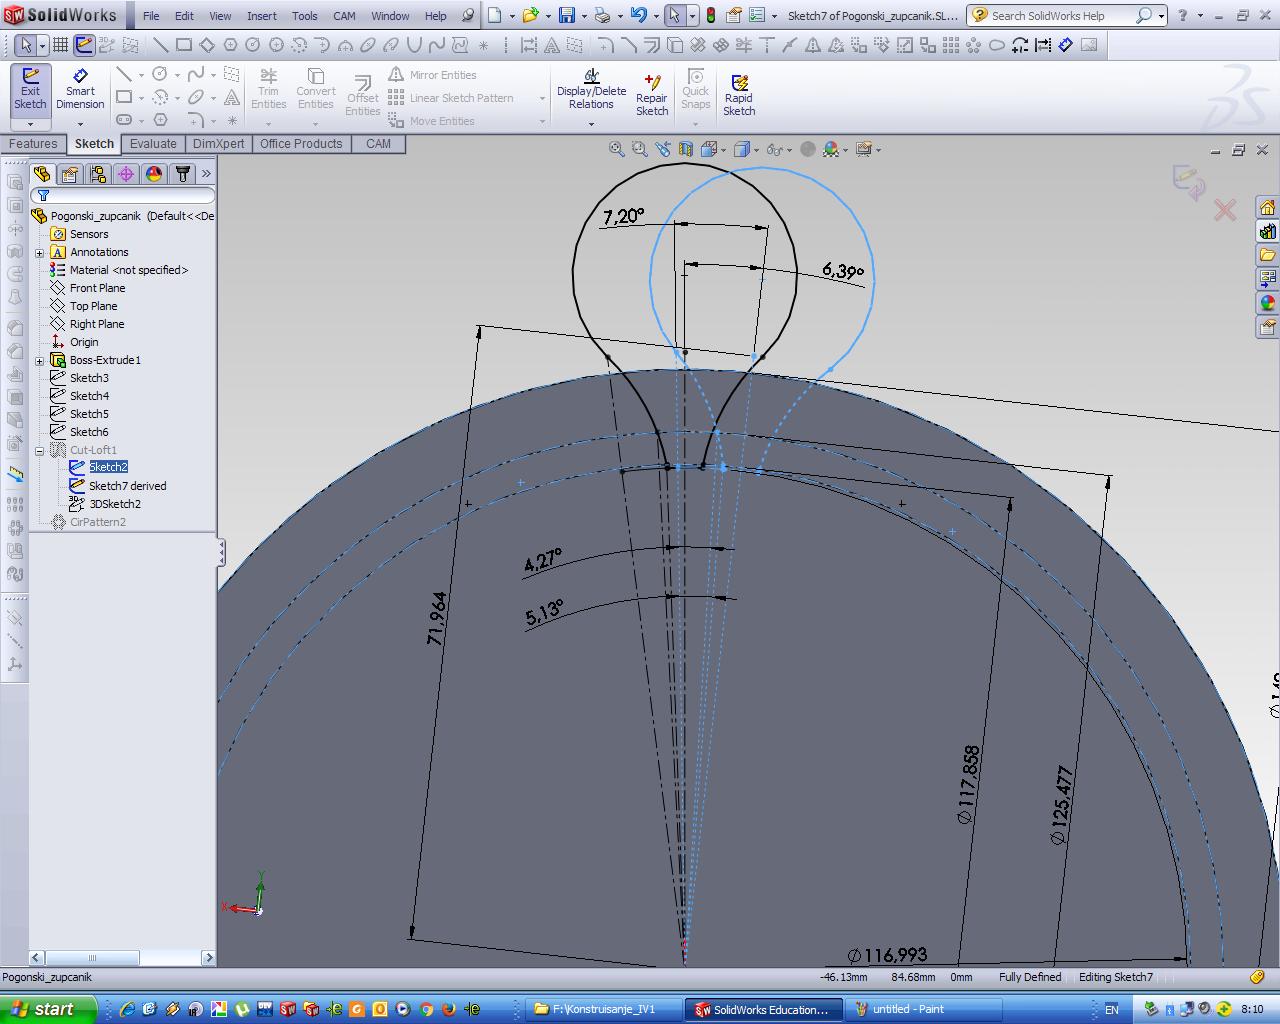Image resolution: width=1280 pixels, height=1024 pixels.
Task: Click the Undo icon
Action: tap(639, 15)
